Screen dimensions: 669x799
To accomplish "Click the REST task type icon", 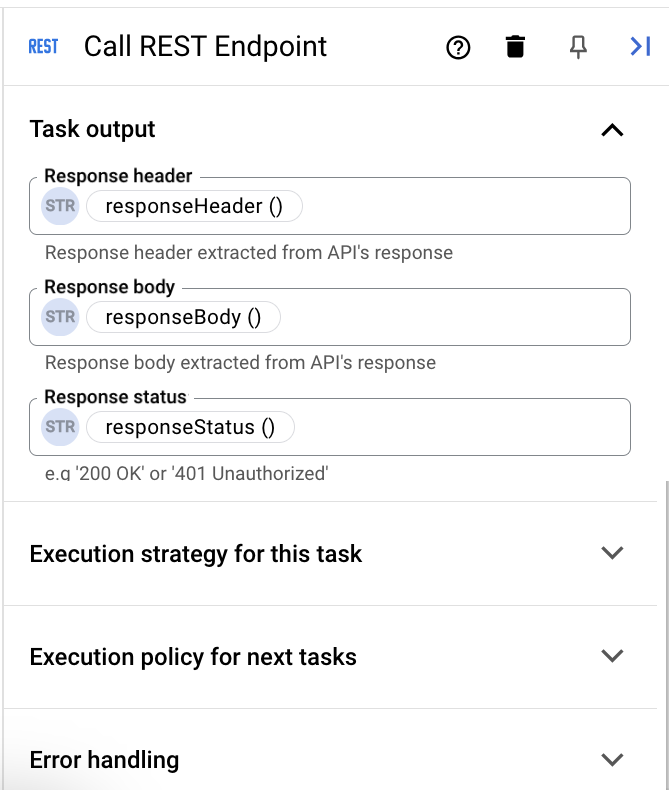I will click(43, 47).
